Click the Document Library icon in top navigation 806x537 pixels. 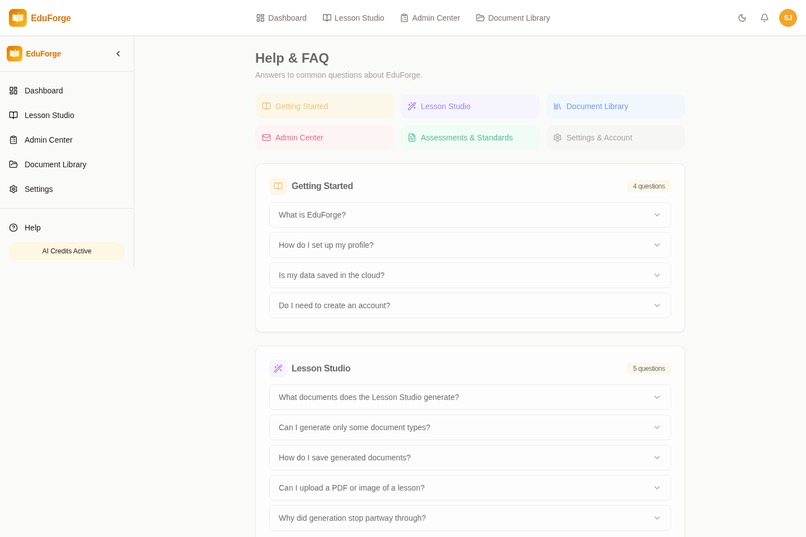480,18
